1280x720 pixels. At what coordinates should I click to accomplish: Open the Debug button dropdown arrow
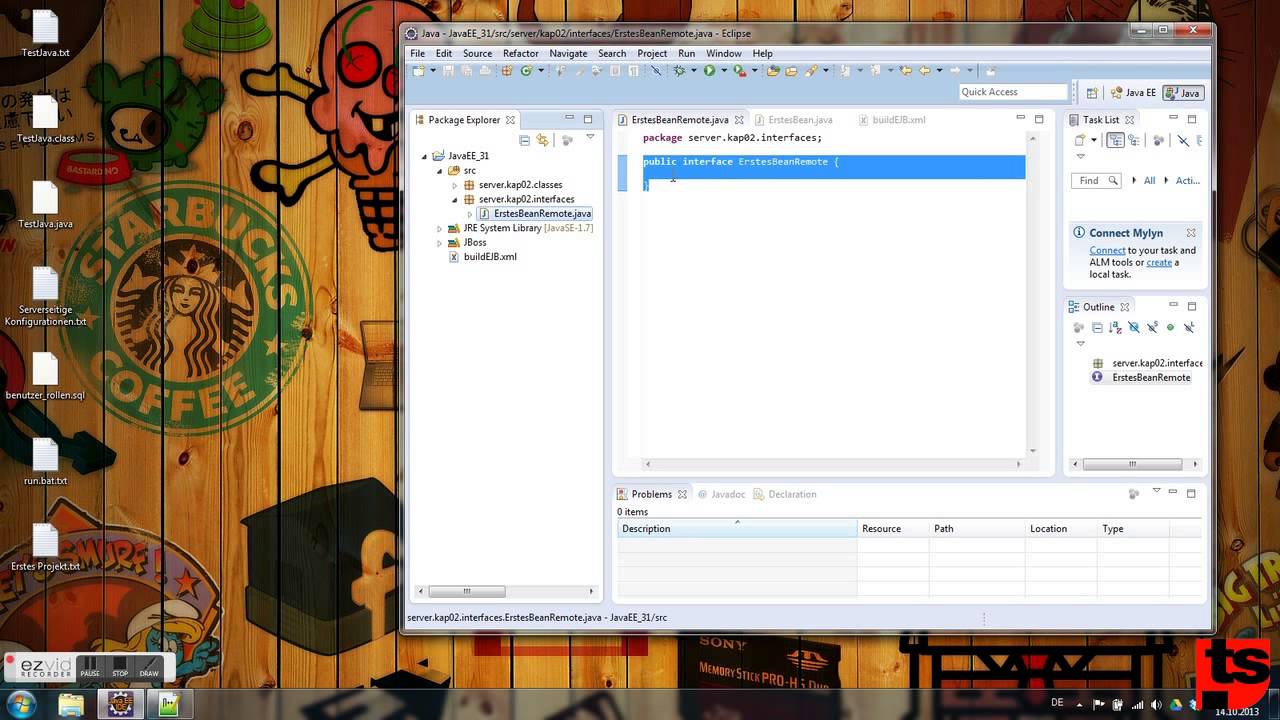pos(693,70)
